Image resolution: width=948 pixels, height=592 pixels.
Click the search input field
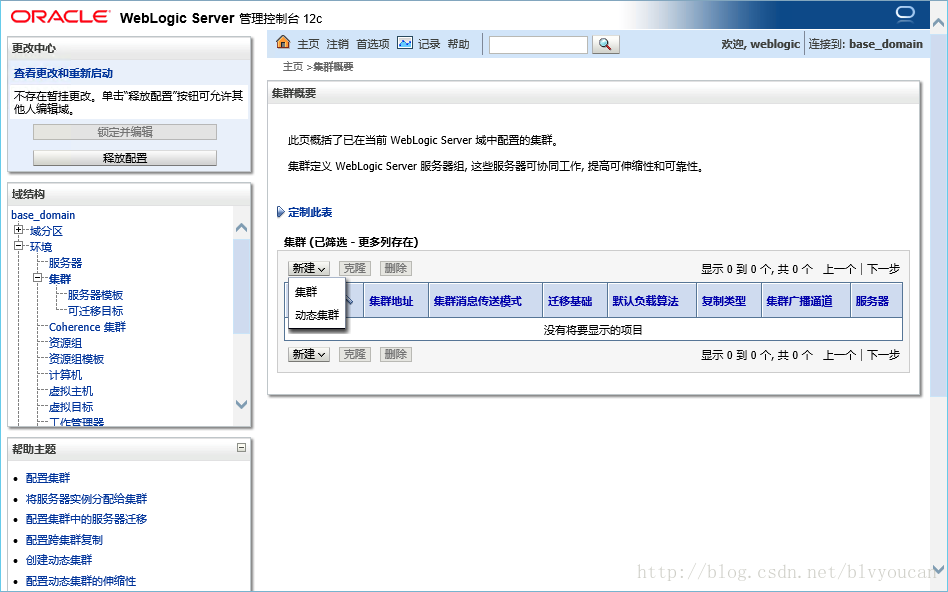(538, 44)
